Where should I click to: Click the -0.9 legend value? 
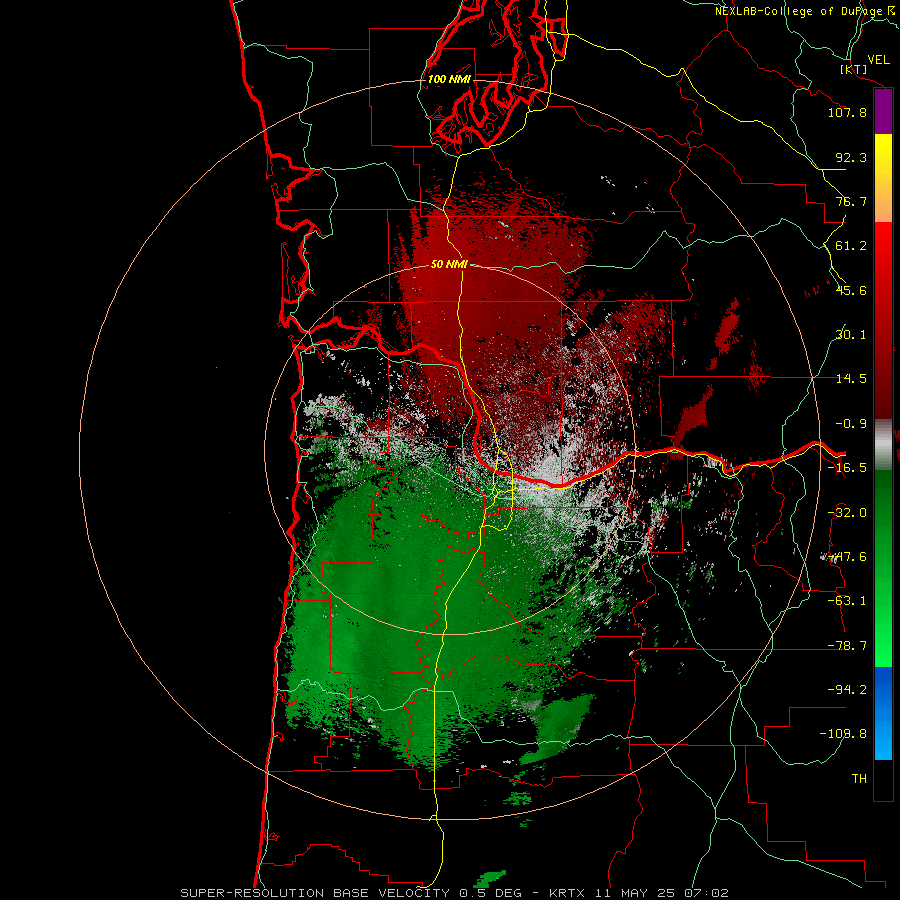tap(851, 424)
